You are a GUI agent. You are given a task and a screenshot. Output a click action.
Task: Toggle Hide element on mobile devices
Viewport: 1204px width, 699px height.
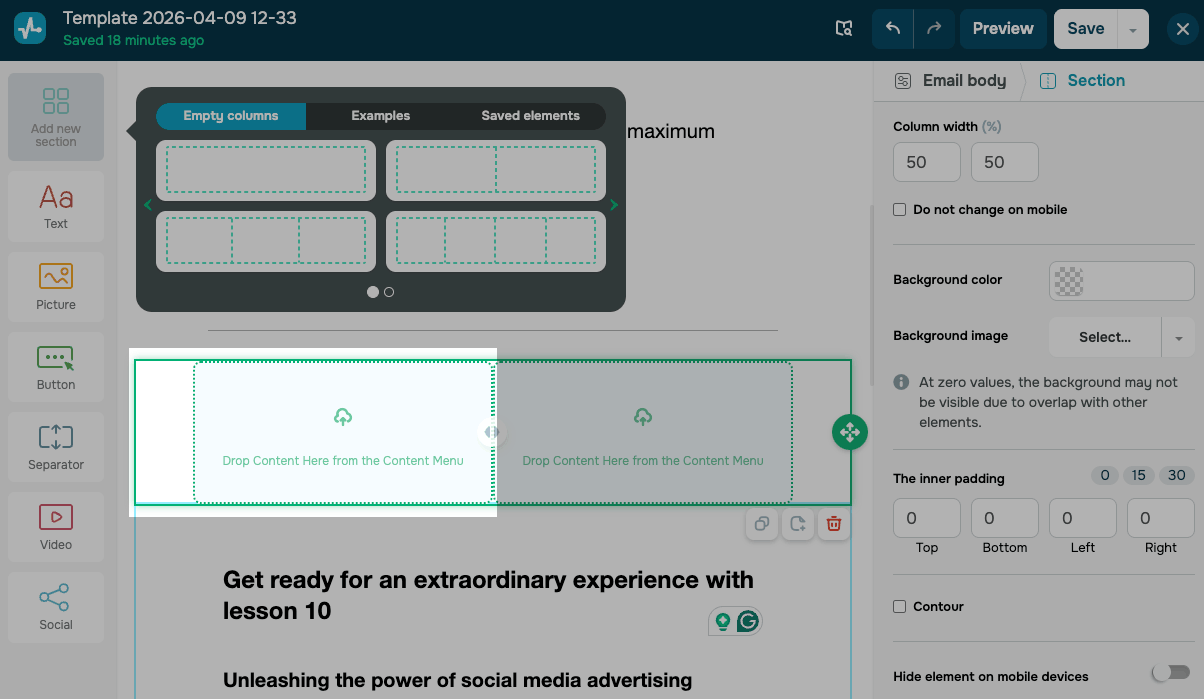(x=1171, y=673)
